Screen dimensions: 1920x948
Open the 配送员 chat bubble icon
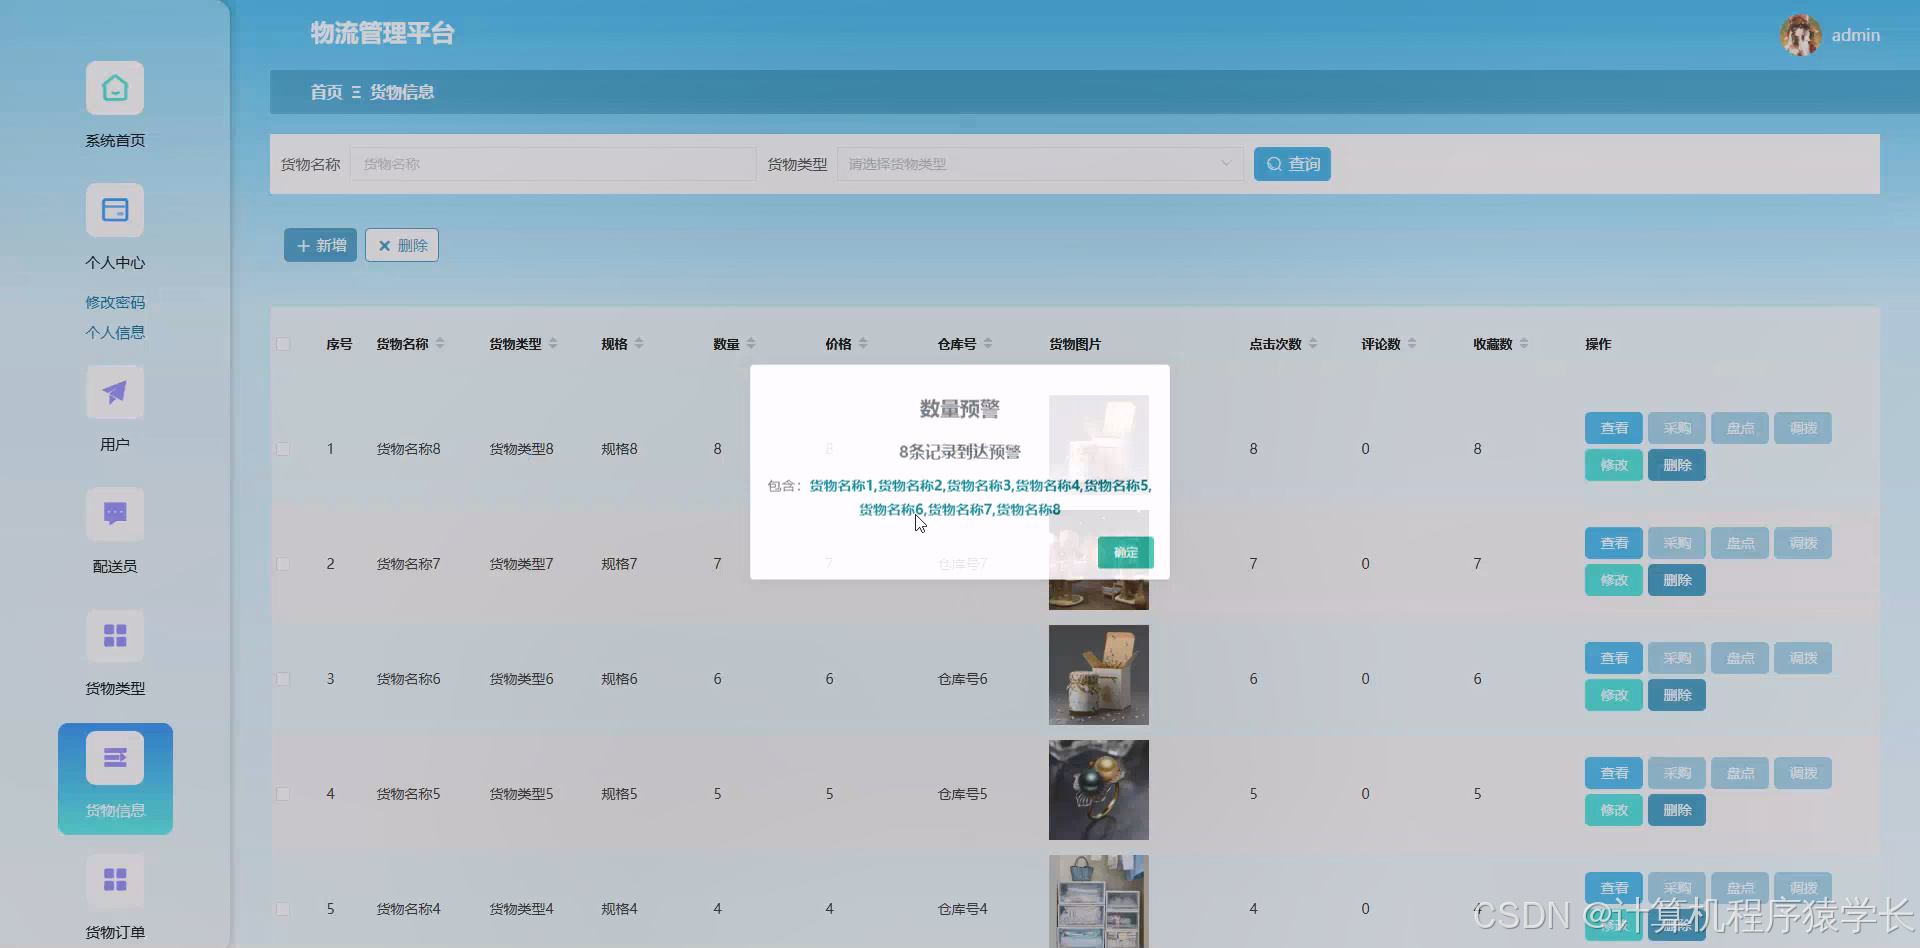115,515
